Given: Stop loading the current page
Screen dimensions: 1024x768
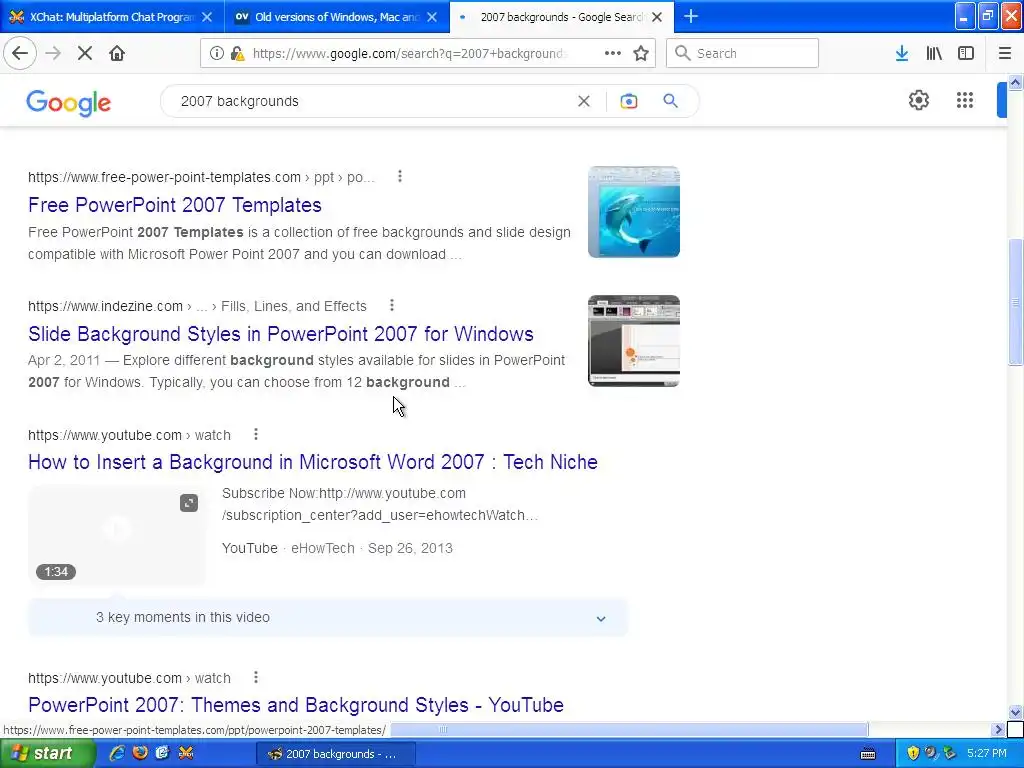Looking at the screenshot, I should (85, 54).
